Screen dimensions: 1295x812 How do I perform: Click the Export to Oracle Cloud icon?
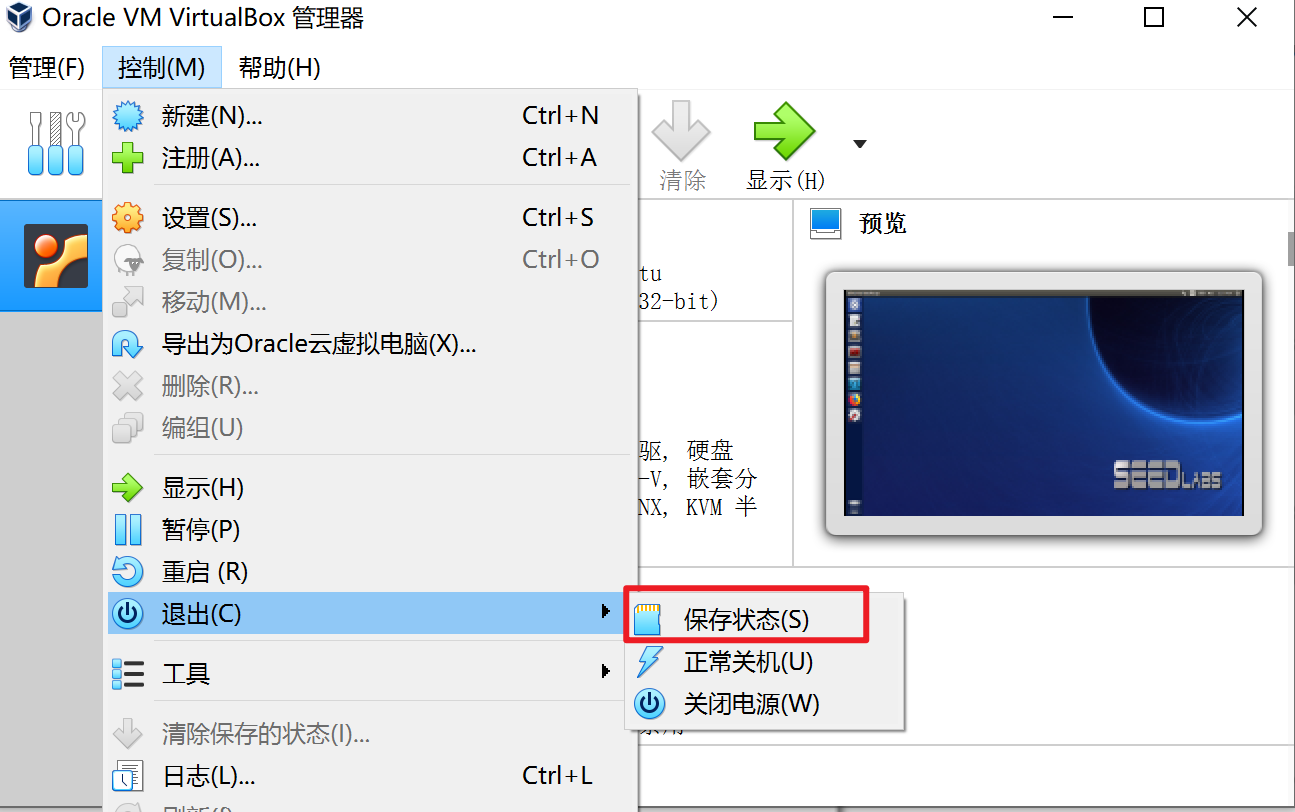point(128,345)
